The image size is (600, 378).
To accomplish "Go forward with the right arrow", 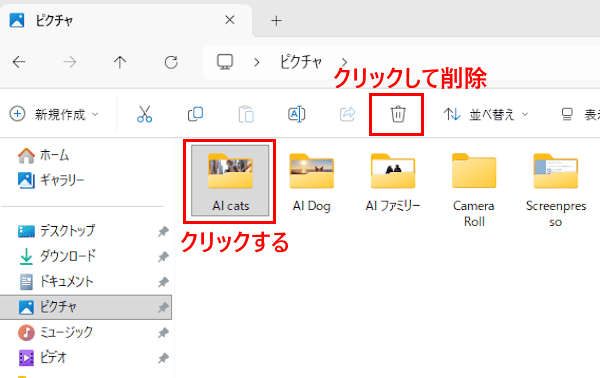I will (69, 62).
